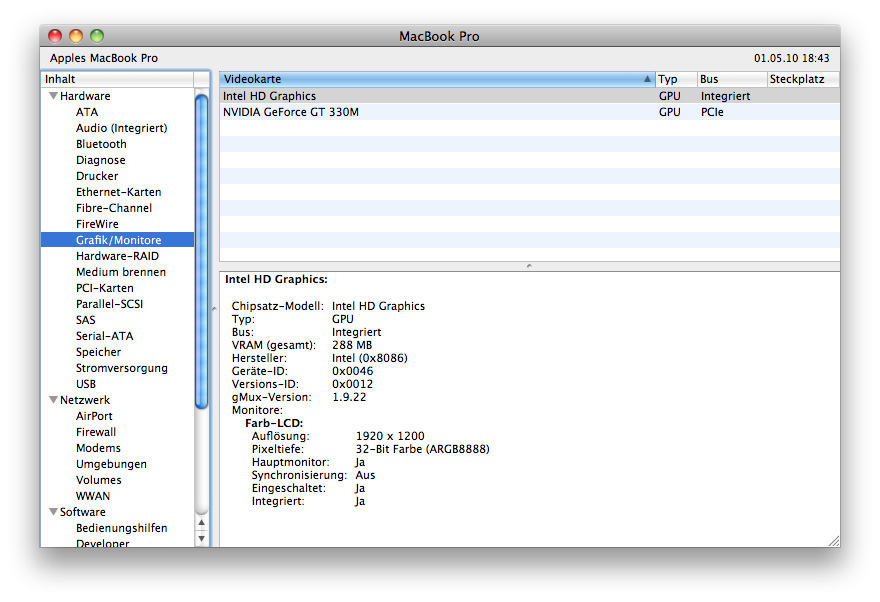Open Firewall under Netzwerk
The image size is (880, 602).
pyautogui.click(x=96, y=432)
